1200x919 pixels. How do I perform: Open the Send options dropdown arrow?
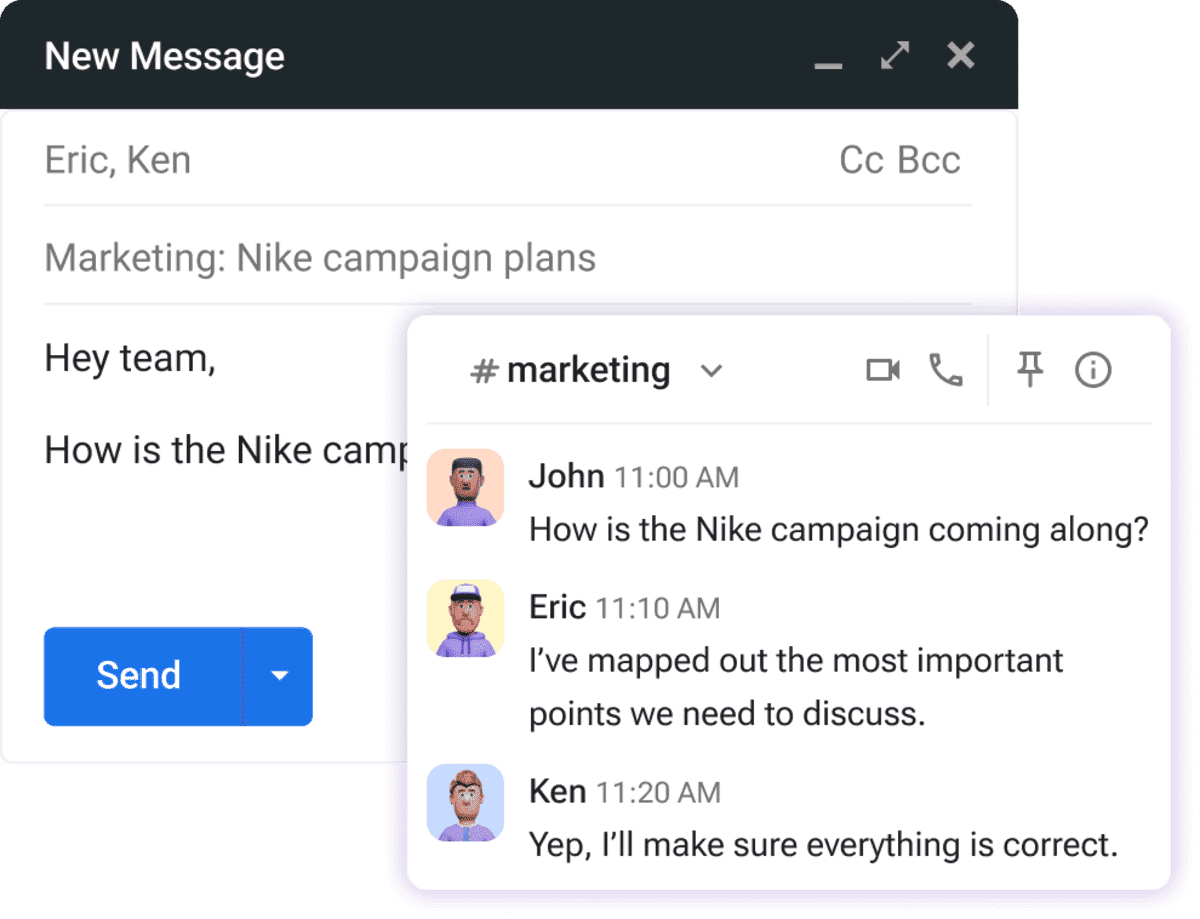tap(278, 676)
